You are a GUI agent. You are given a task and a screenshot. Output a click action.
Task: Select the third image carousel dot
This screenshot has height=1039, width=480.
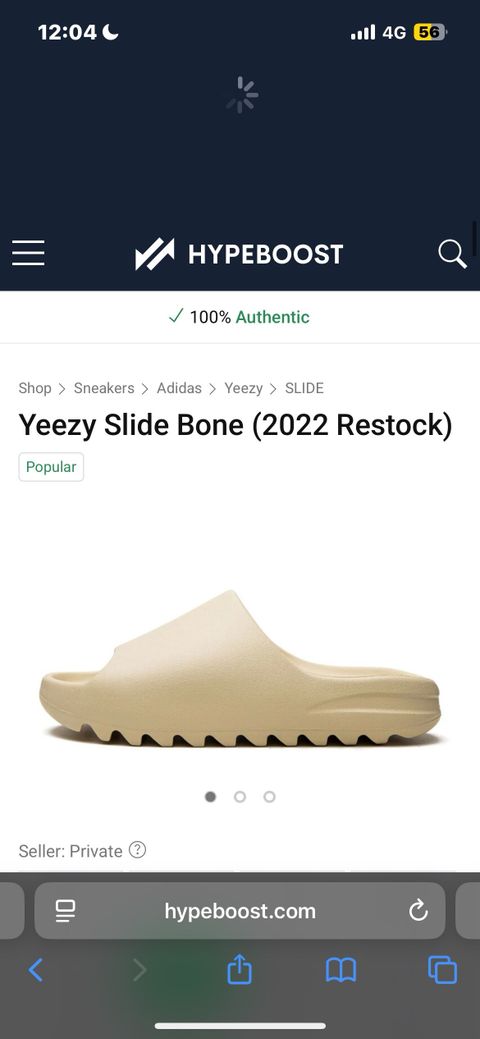pos(269,796)
